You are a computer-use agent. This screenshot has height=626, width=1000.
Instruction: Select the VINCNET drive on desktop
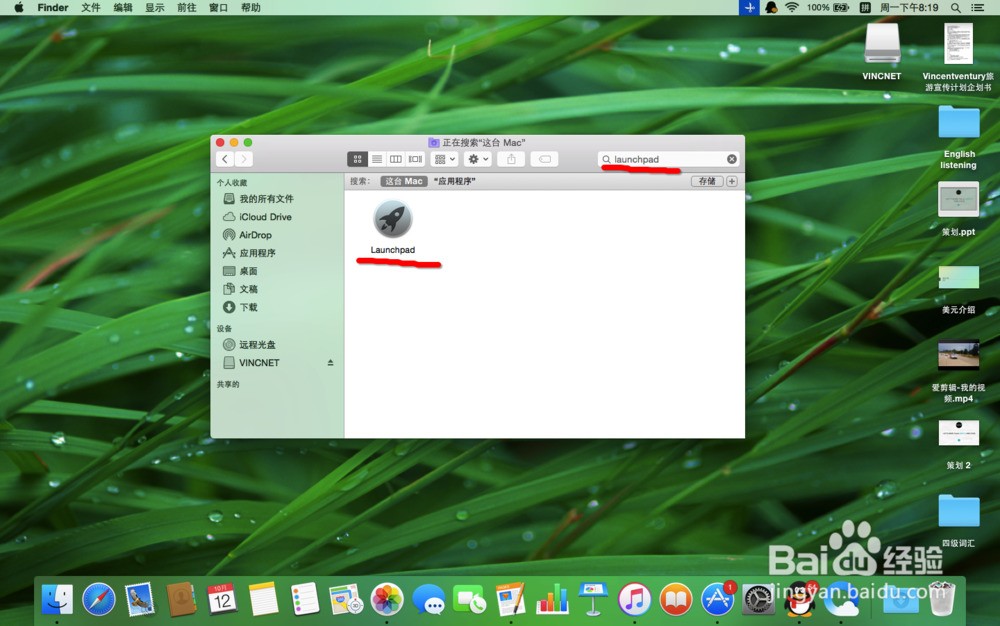point(882,52)
